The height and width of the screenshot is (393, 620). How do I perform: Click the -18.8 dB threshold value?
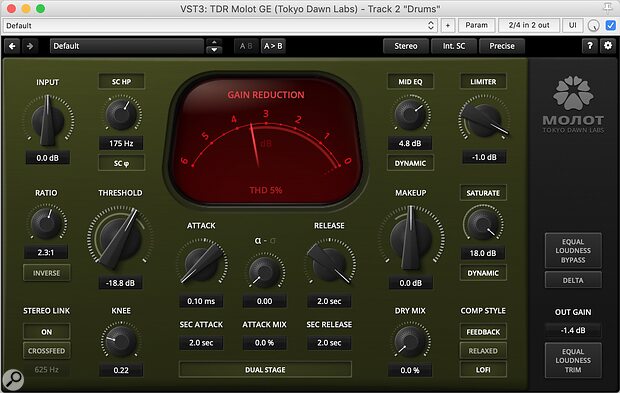pyautogui.click(x=120, y=283)
